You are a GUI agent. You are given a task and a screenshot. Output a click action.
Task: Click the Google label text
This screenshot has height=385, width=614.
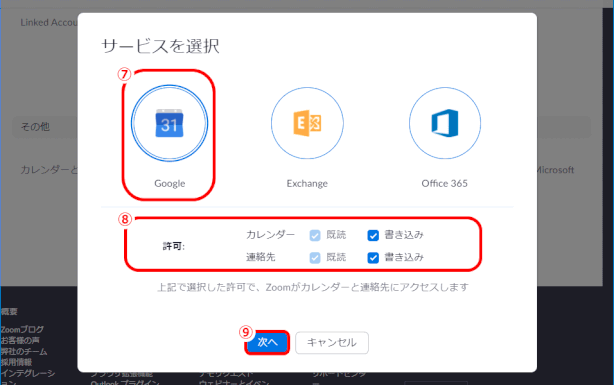click(x=170, y=183)
